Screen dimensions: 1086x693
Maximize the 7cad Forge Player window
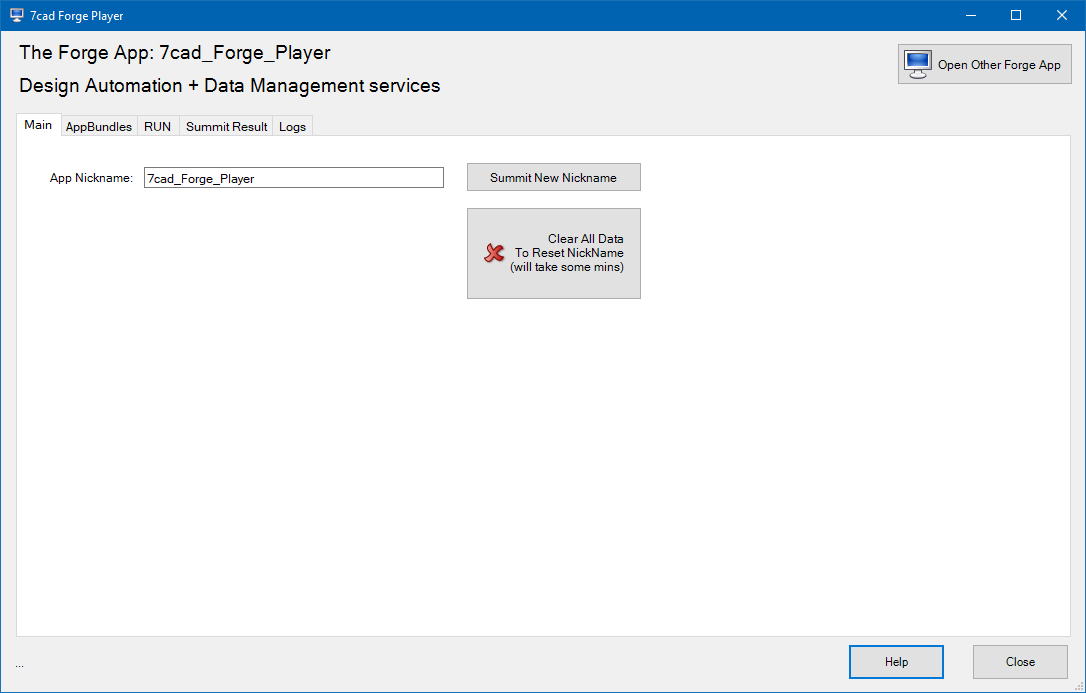click(x=1016, y=15)
